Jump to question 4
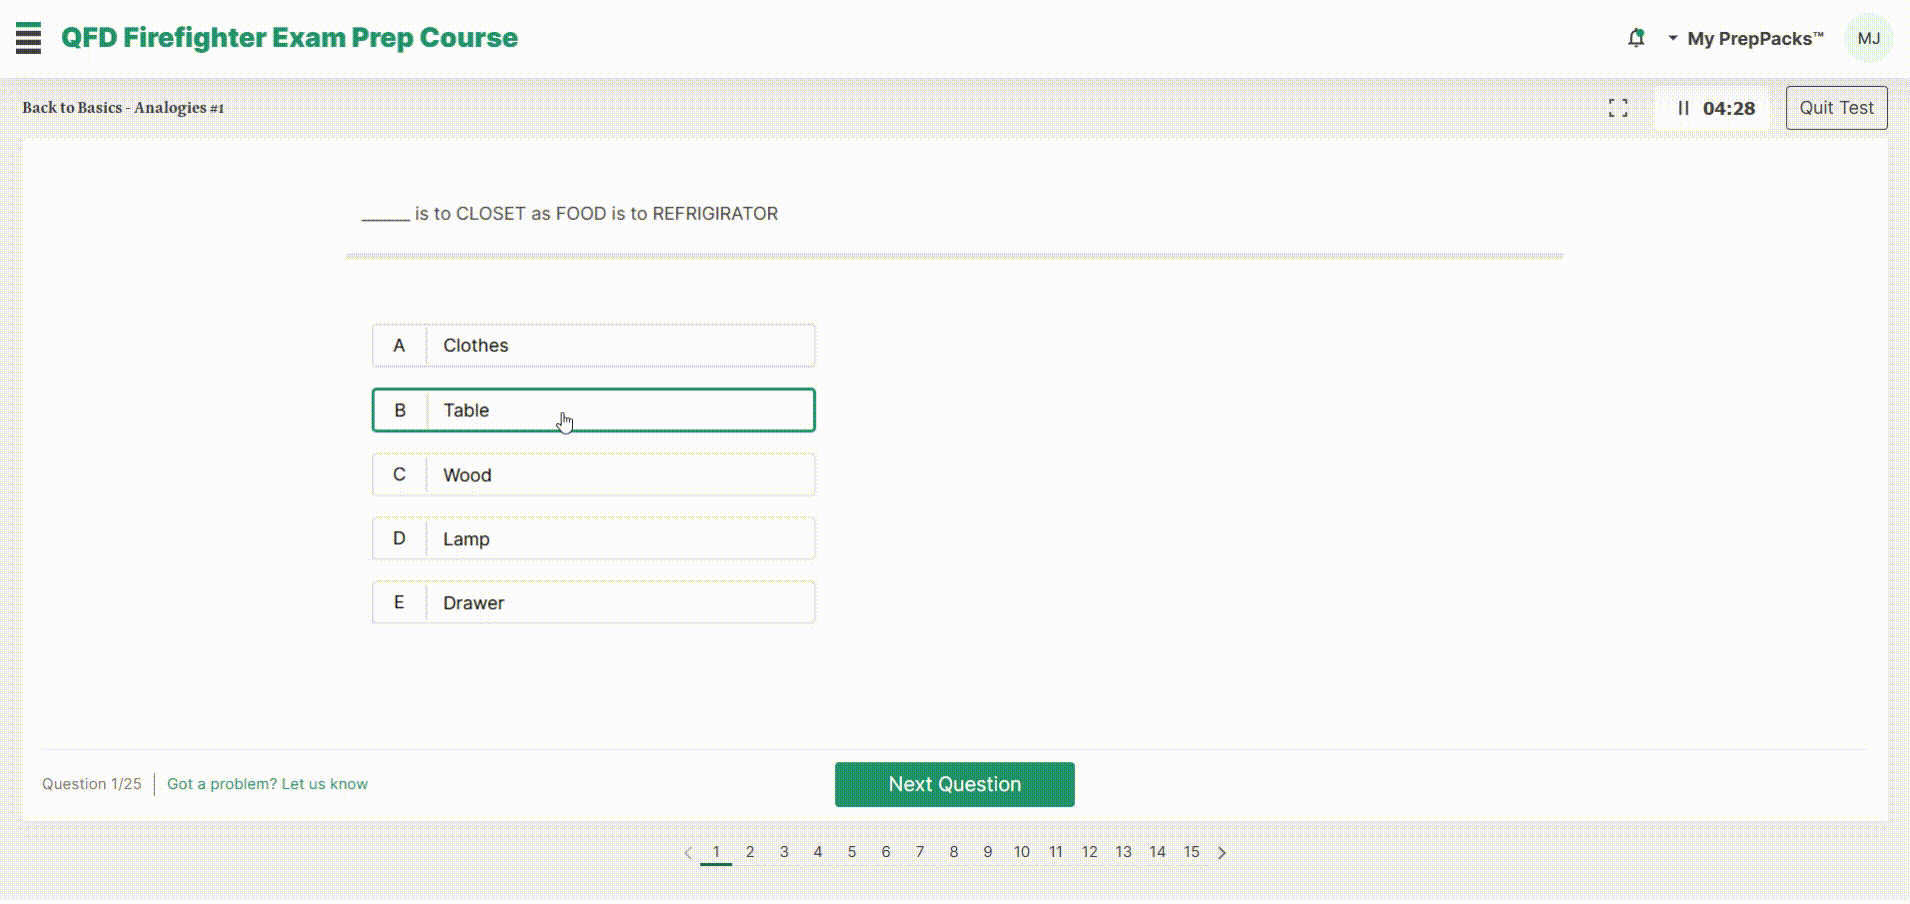The height and width of the screenshot is (904, 1910). click(818, 852)
